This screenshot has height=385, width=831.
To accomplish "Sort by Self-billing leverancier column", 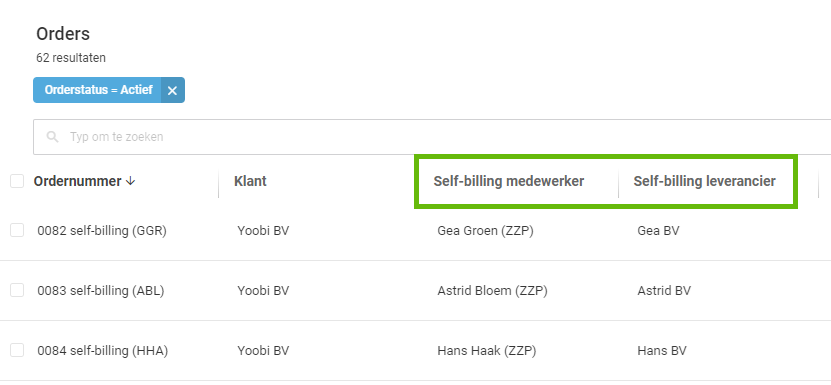I will [x=704, y=181].
